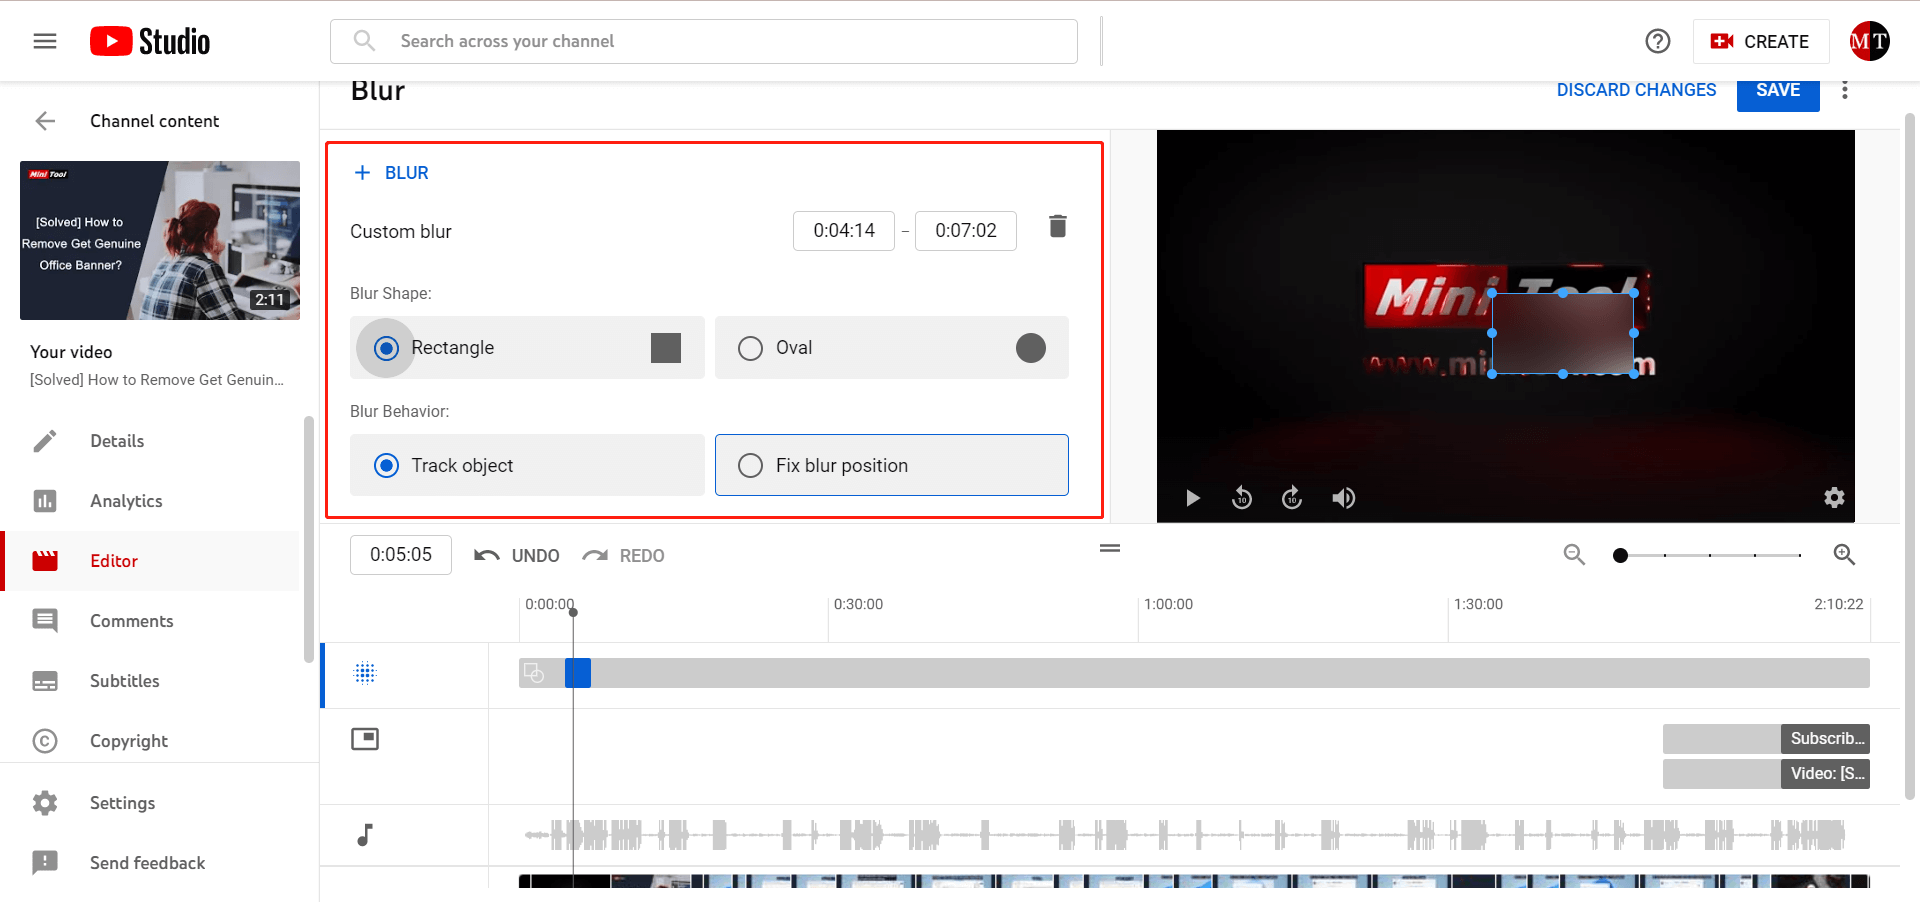Mute the preview volume
Image resolution: width=1920 pixels, height=902 pixels.
[x=1343, y=498]
